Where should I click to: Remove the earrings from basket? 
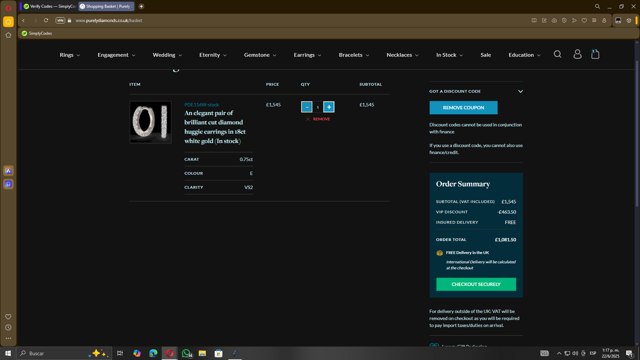[318, 119]
